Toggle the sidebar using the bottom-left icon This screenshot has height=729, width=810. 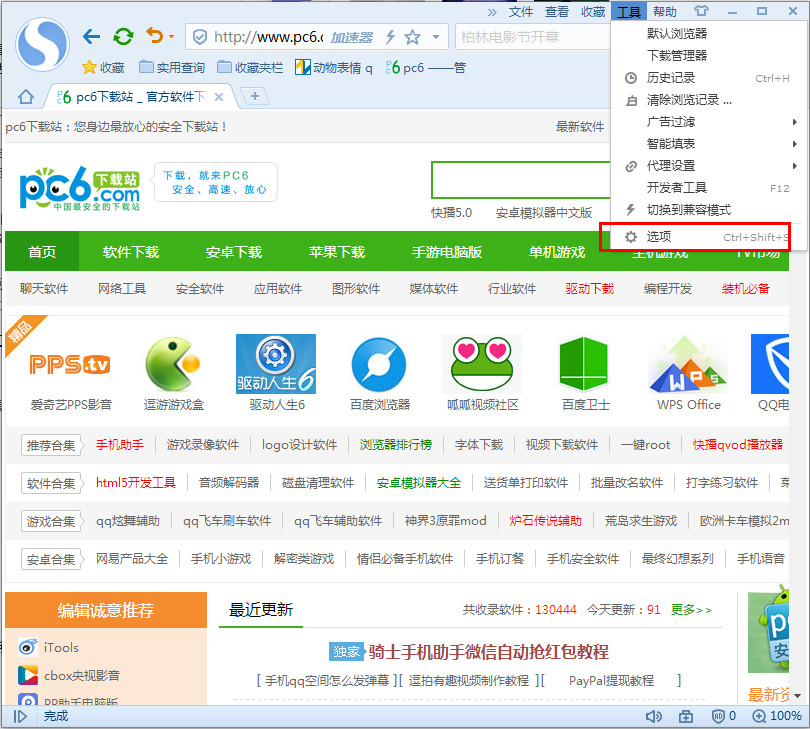tap(20, 716)
